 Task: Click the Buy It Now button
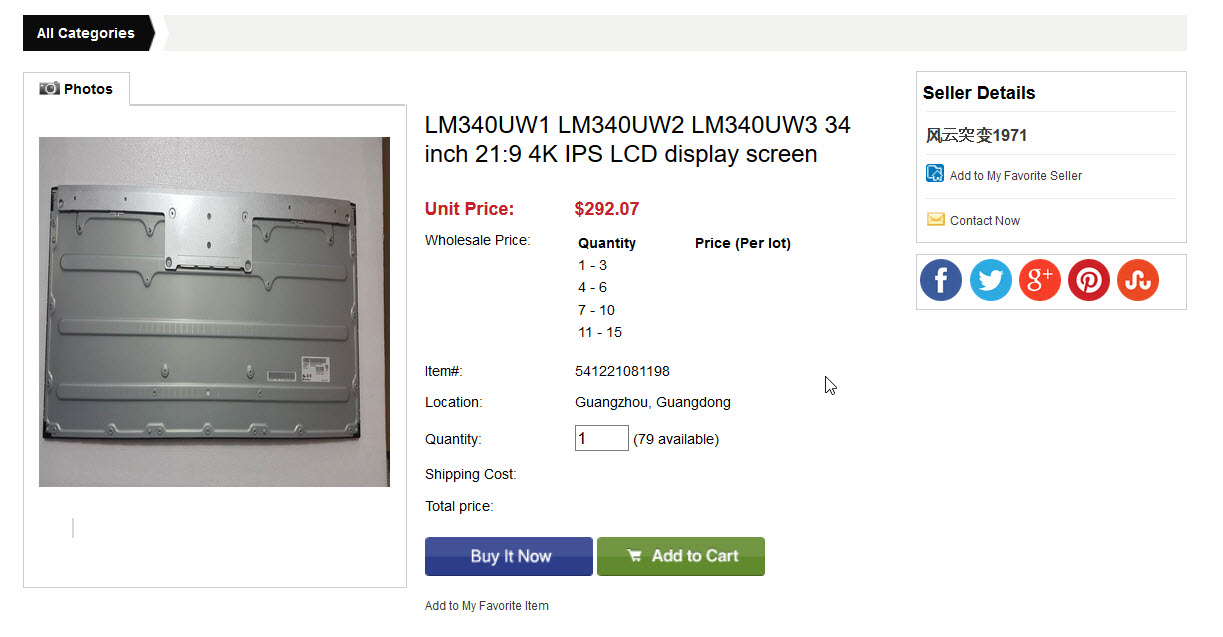(509, 556)
